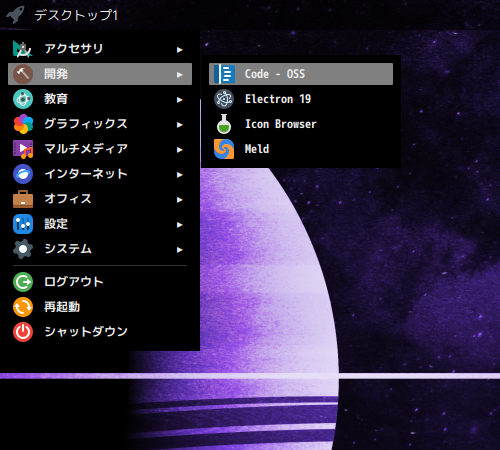Open the オフィス menu category
This screenshot has width=500, height=450.
[x=100, y=199]
